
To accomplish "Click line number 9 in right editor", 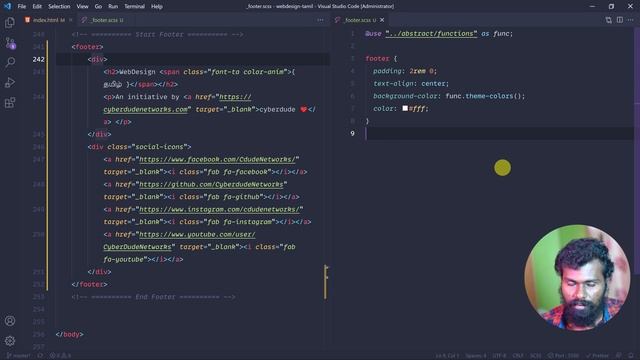I will pos(352,133).
